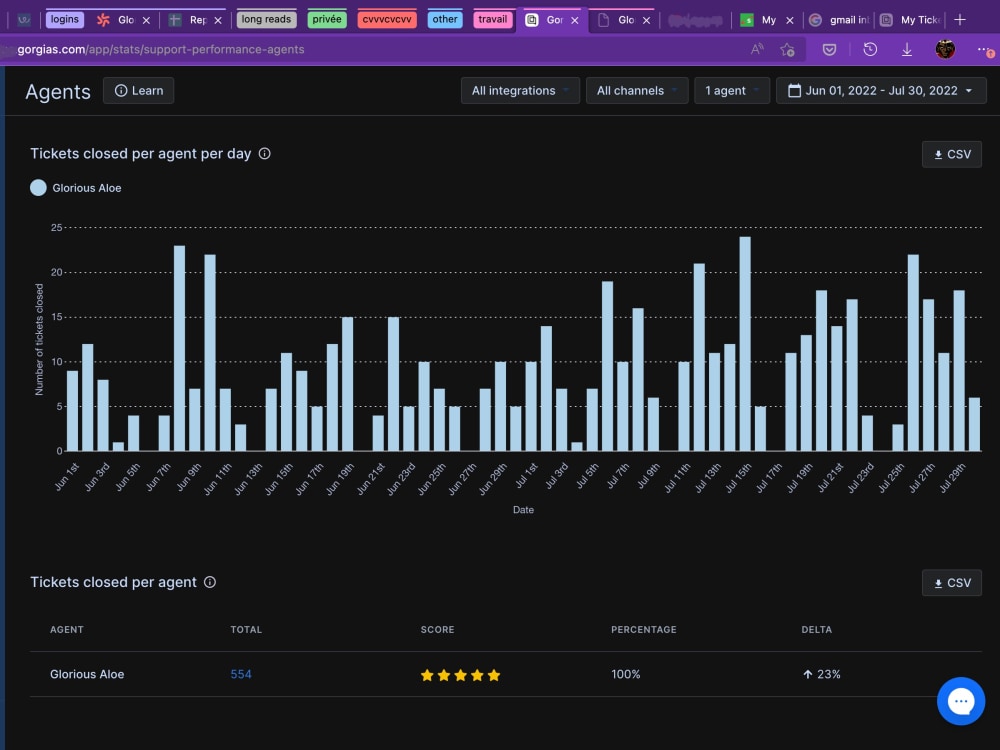This screenshot has width=1000, height=750.
Task: Open the long reads tab group
Action: pyautogui.click(x=266, y=19)
